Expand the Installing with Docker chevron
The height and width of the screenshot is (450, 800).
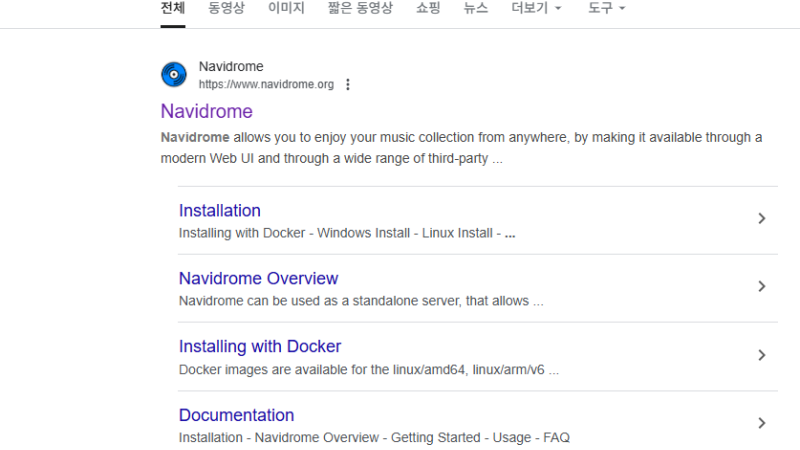[762, 355]
